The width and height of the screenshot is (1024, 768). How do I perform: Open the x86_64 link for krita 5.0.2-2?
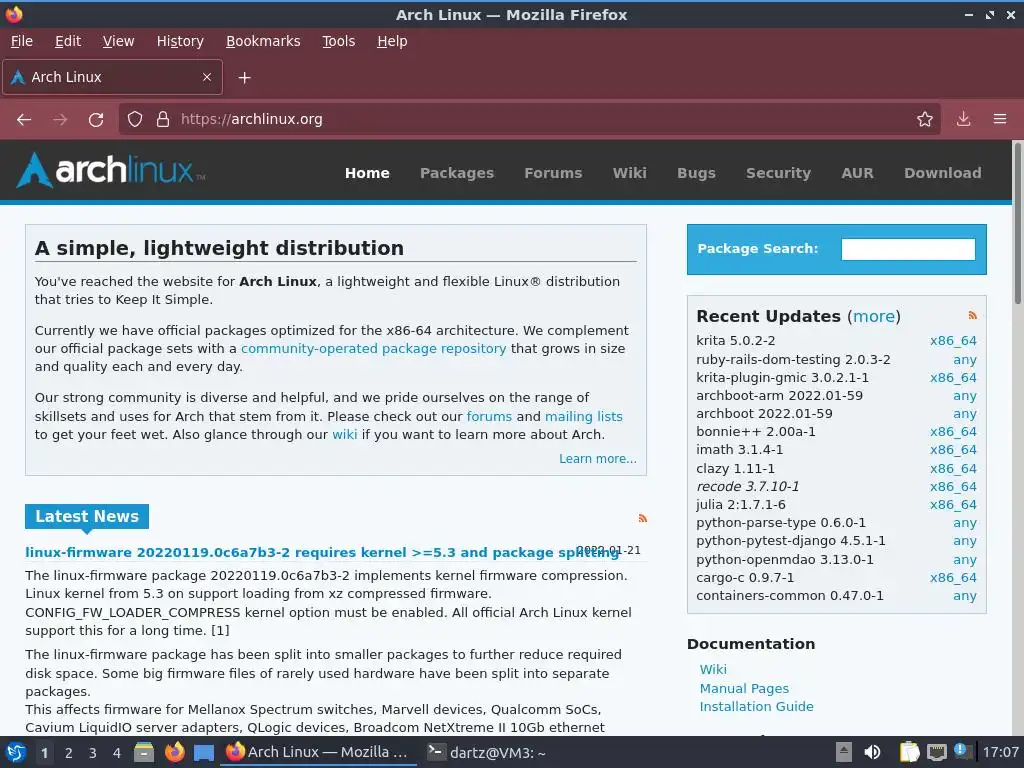[x=953, y=341]
